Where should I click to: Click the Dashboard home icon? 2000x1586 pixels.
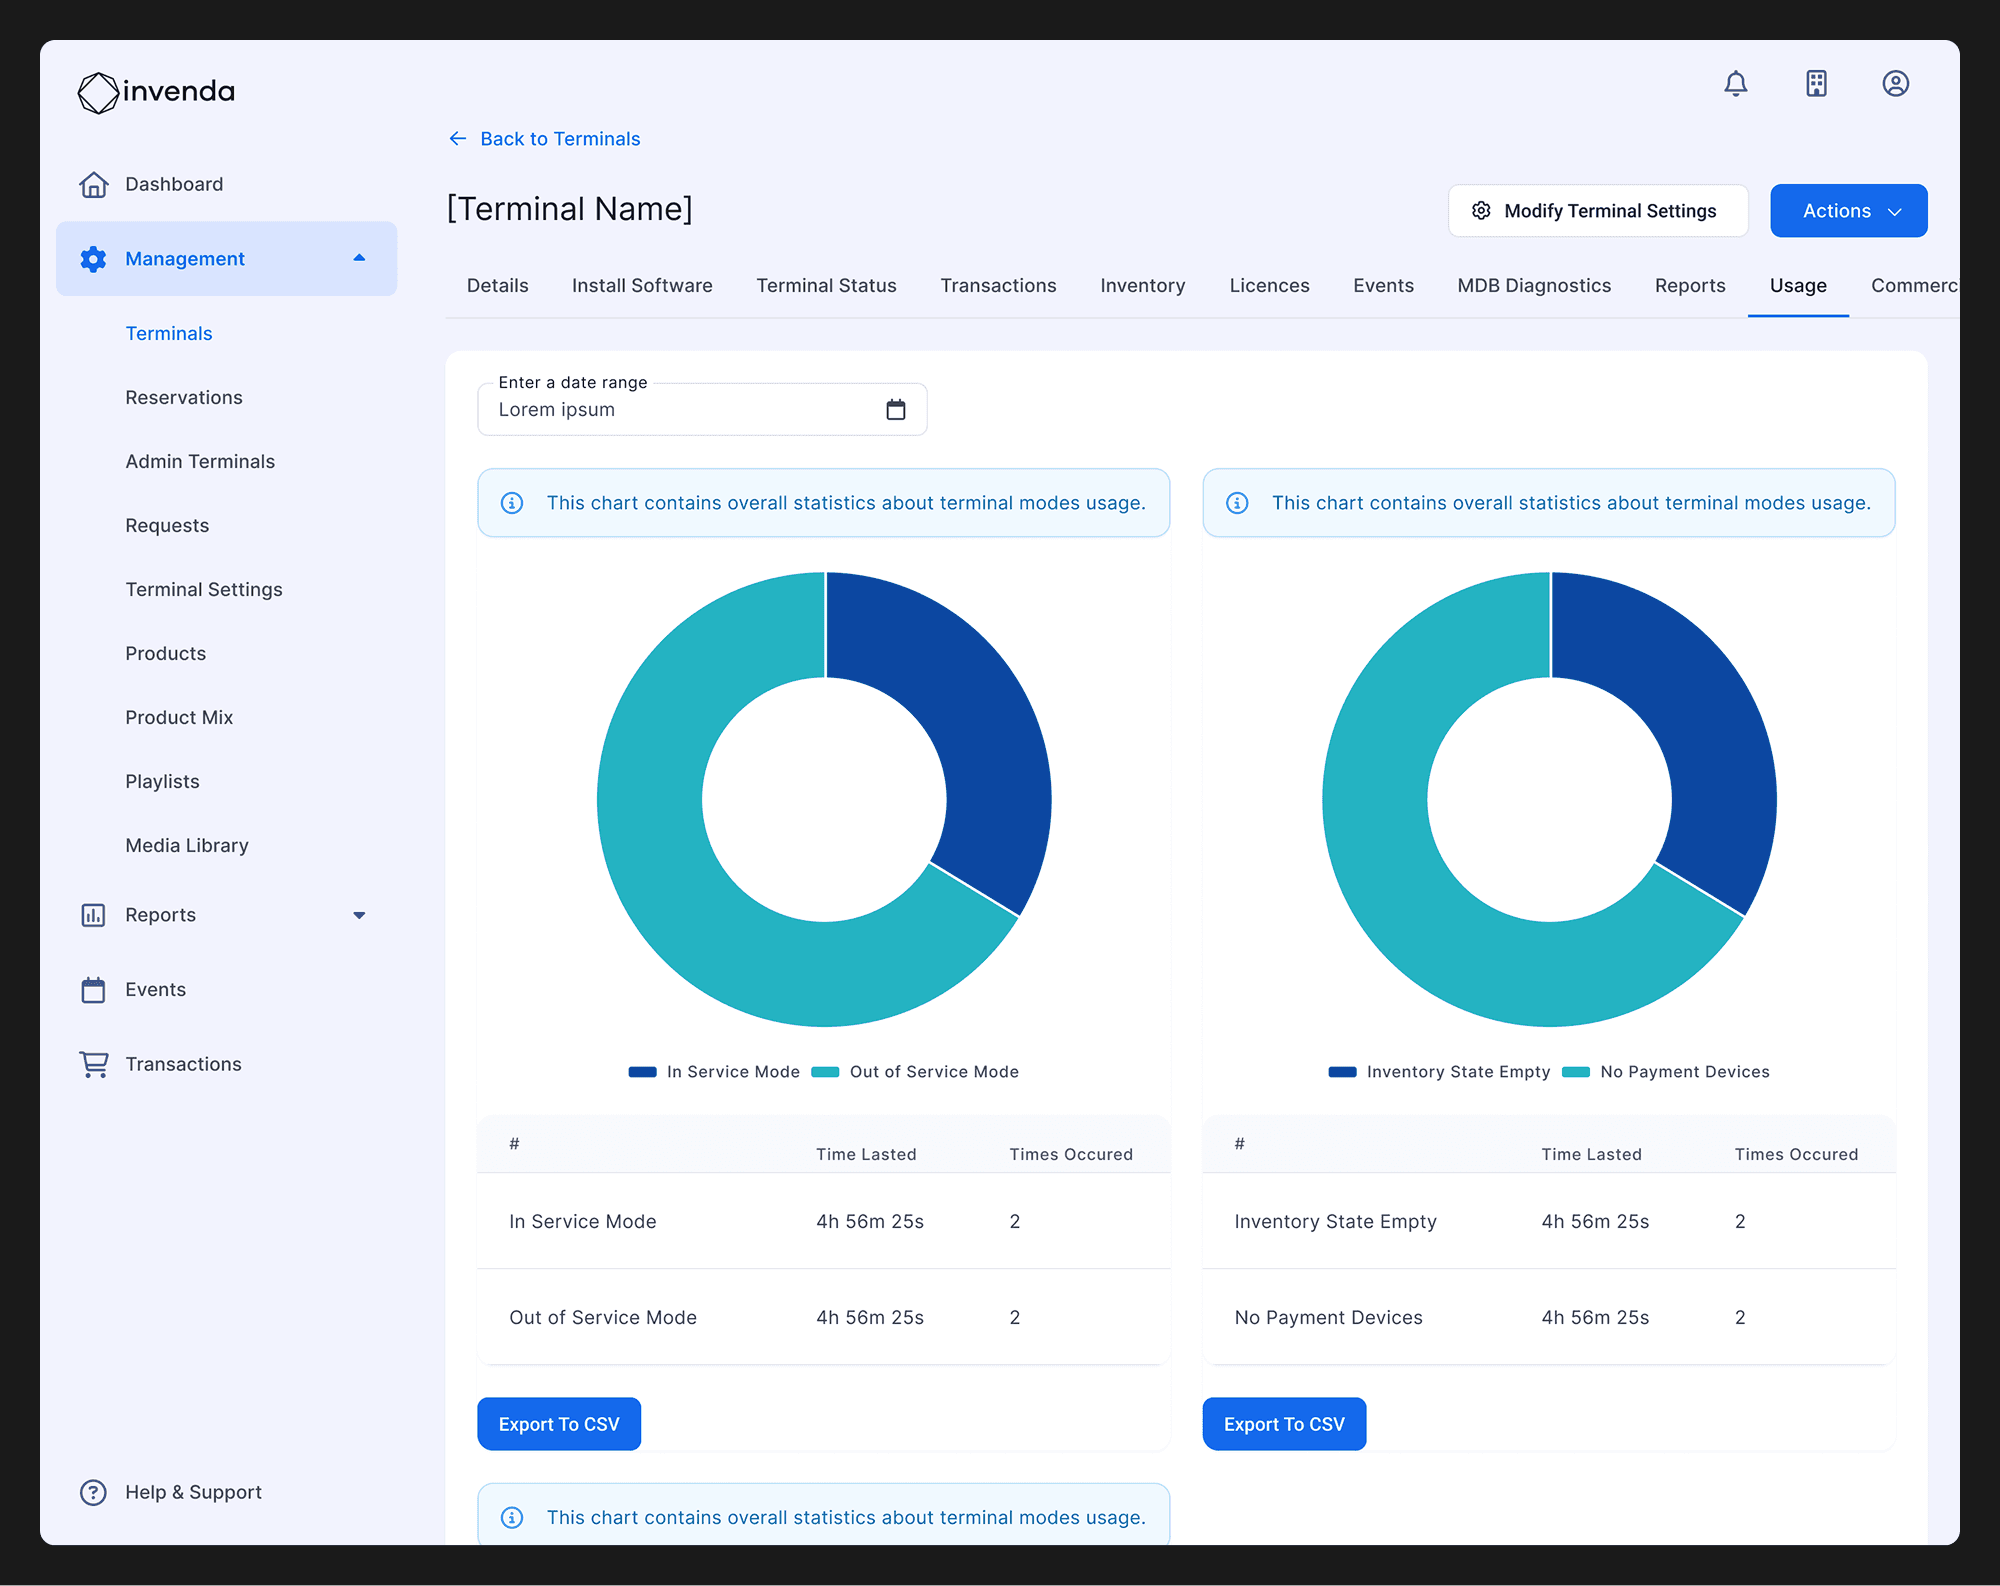click(x=93, y=184)
